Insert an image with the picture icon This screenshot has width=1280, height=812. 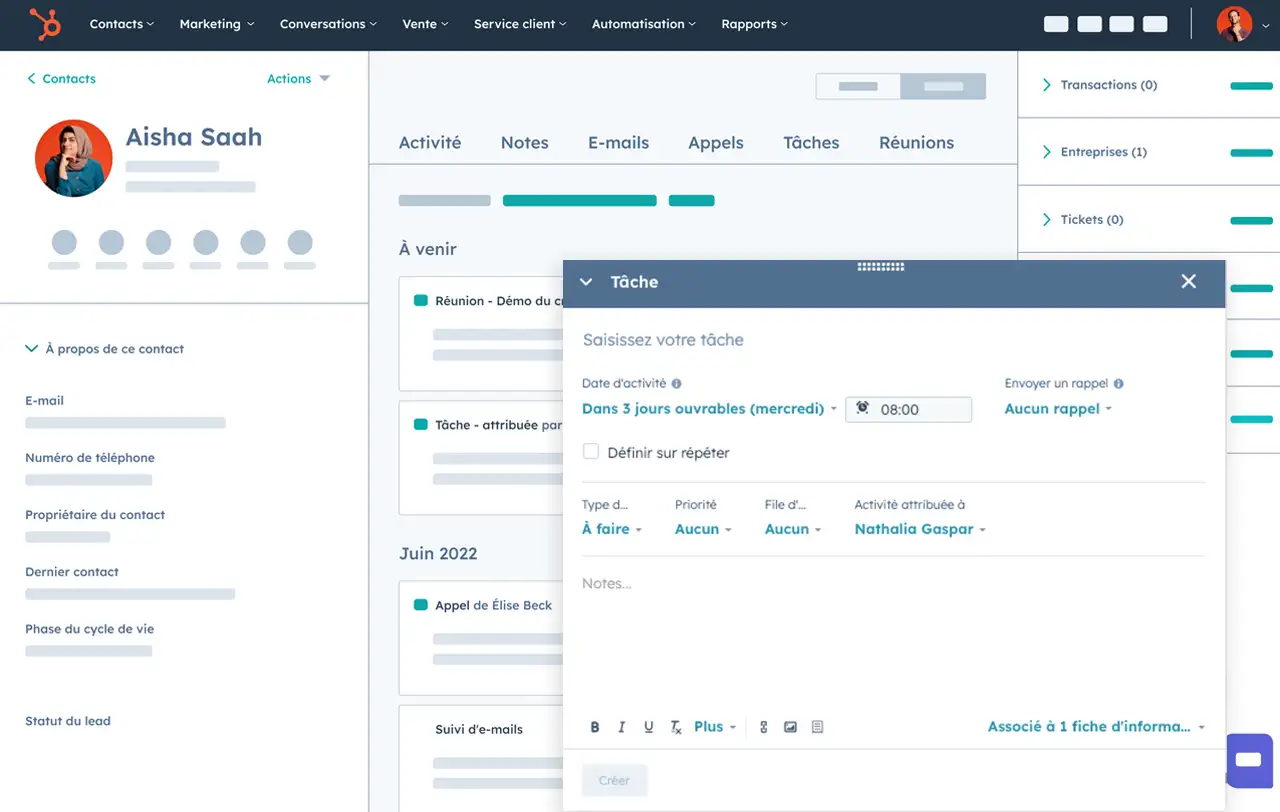pos(790,727)
